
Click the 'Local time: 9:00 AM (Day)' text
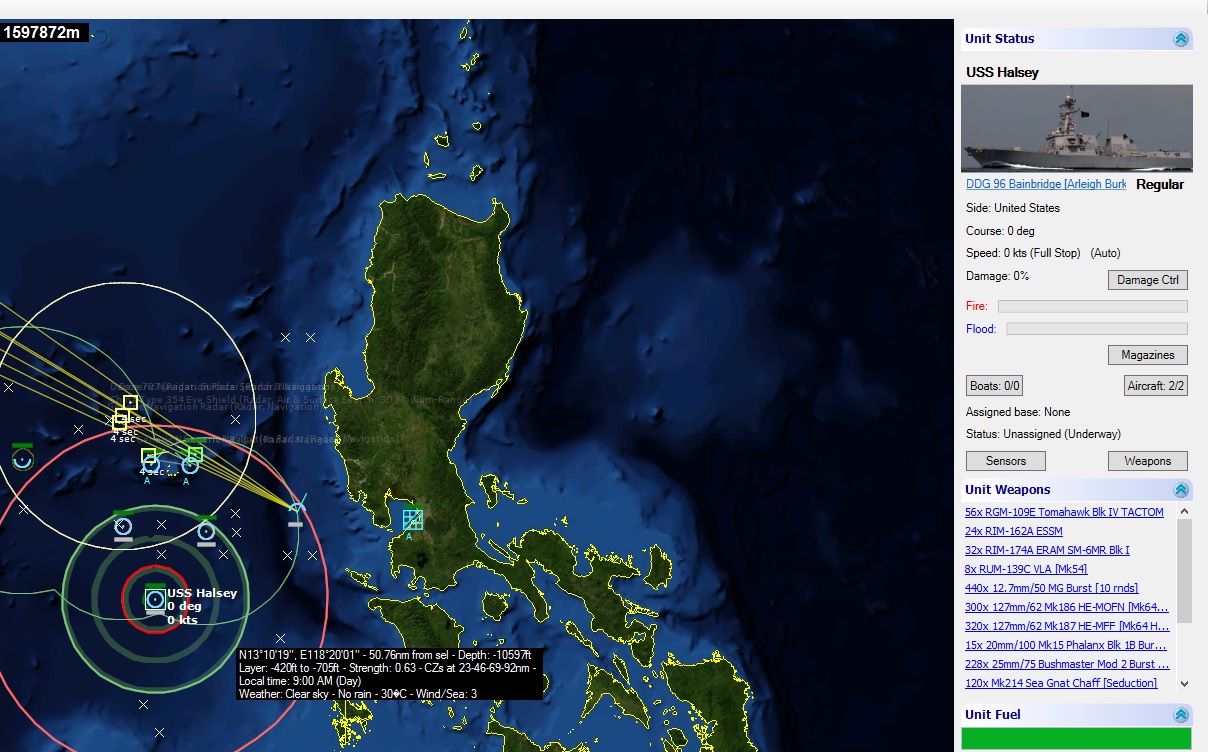[x=298, y=681]
